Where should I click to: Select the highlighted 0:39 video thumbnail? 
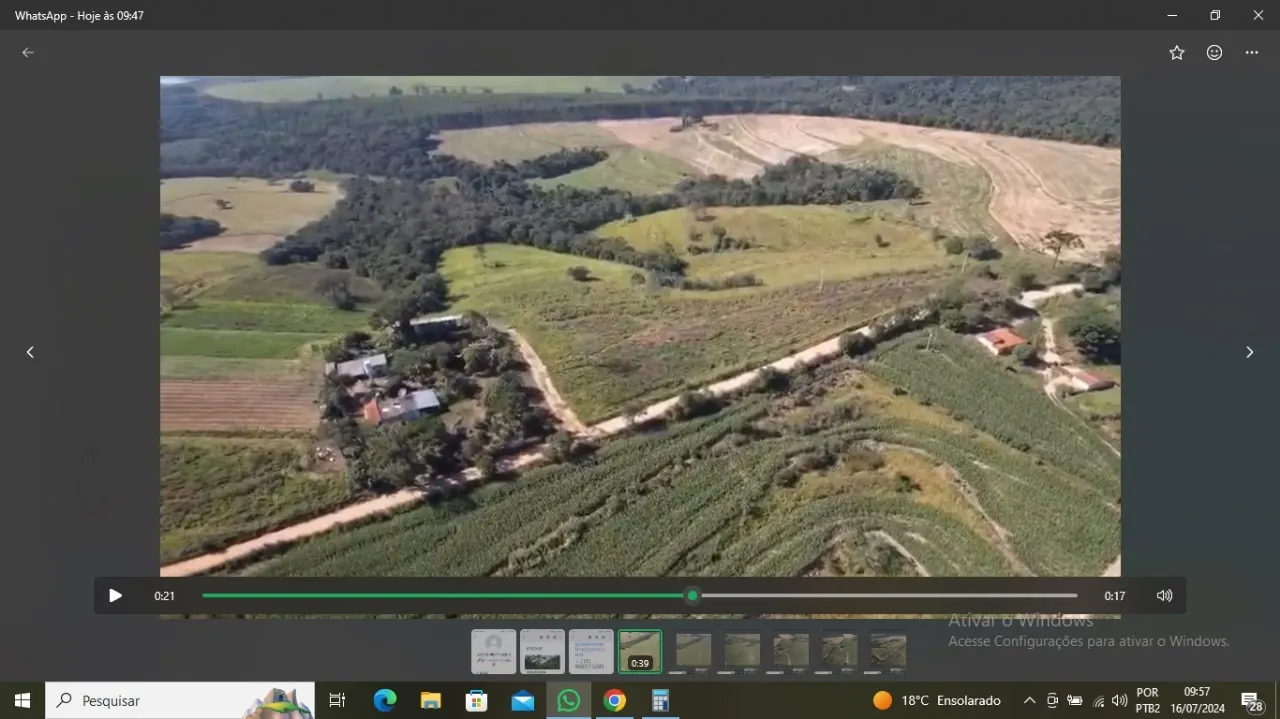(x=640, y=651)
